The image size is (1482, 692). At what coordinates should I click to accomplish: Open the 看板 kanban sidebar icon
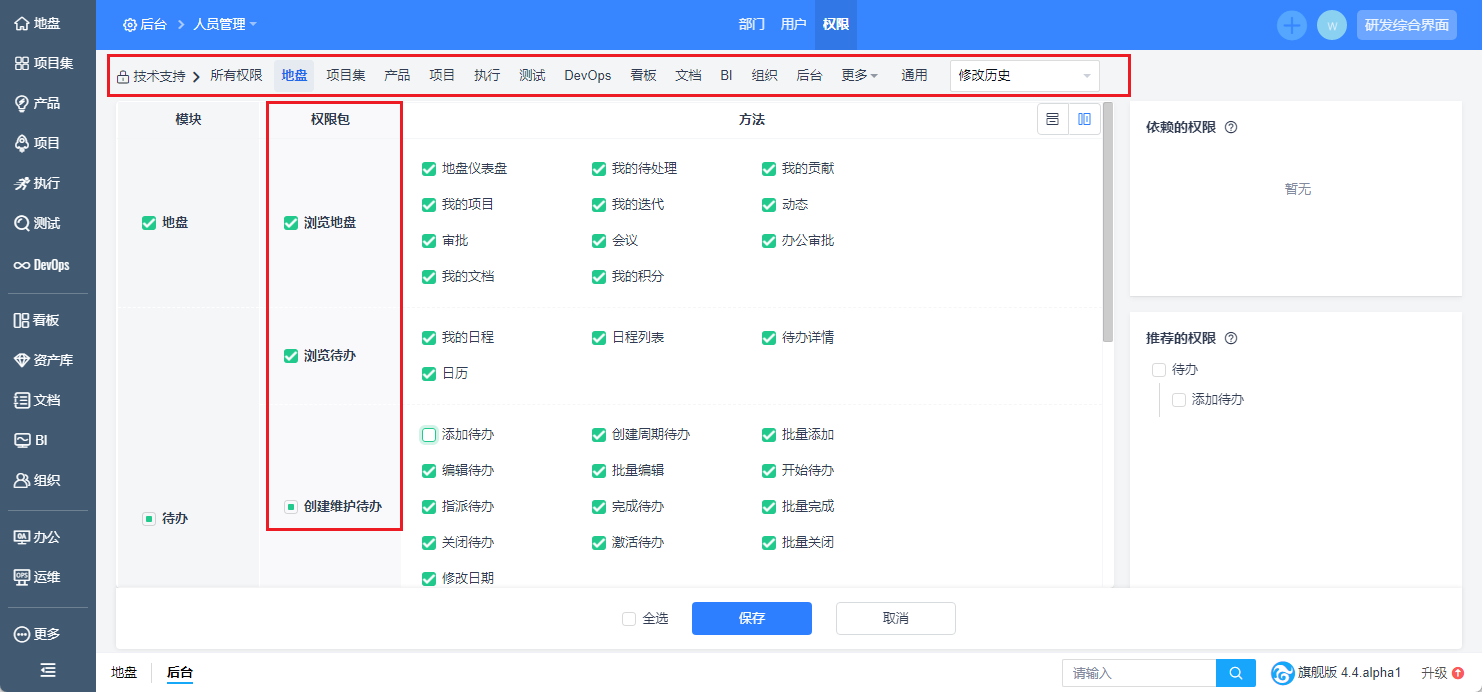point(37,320)
